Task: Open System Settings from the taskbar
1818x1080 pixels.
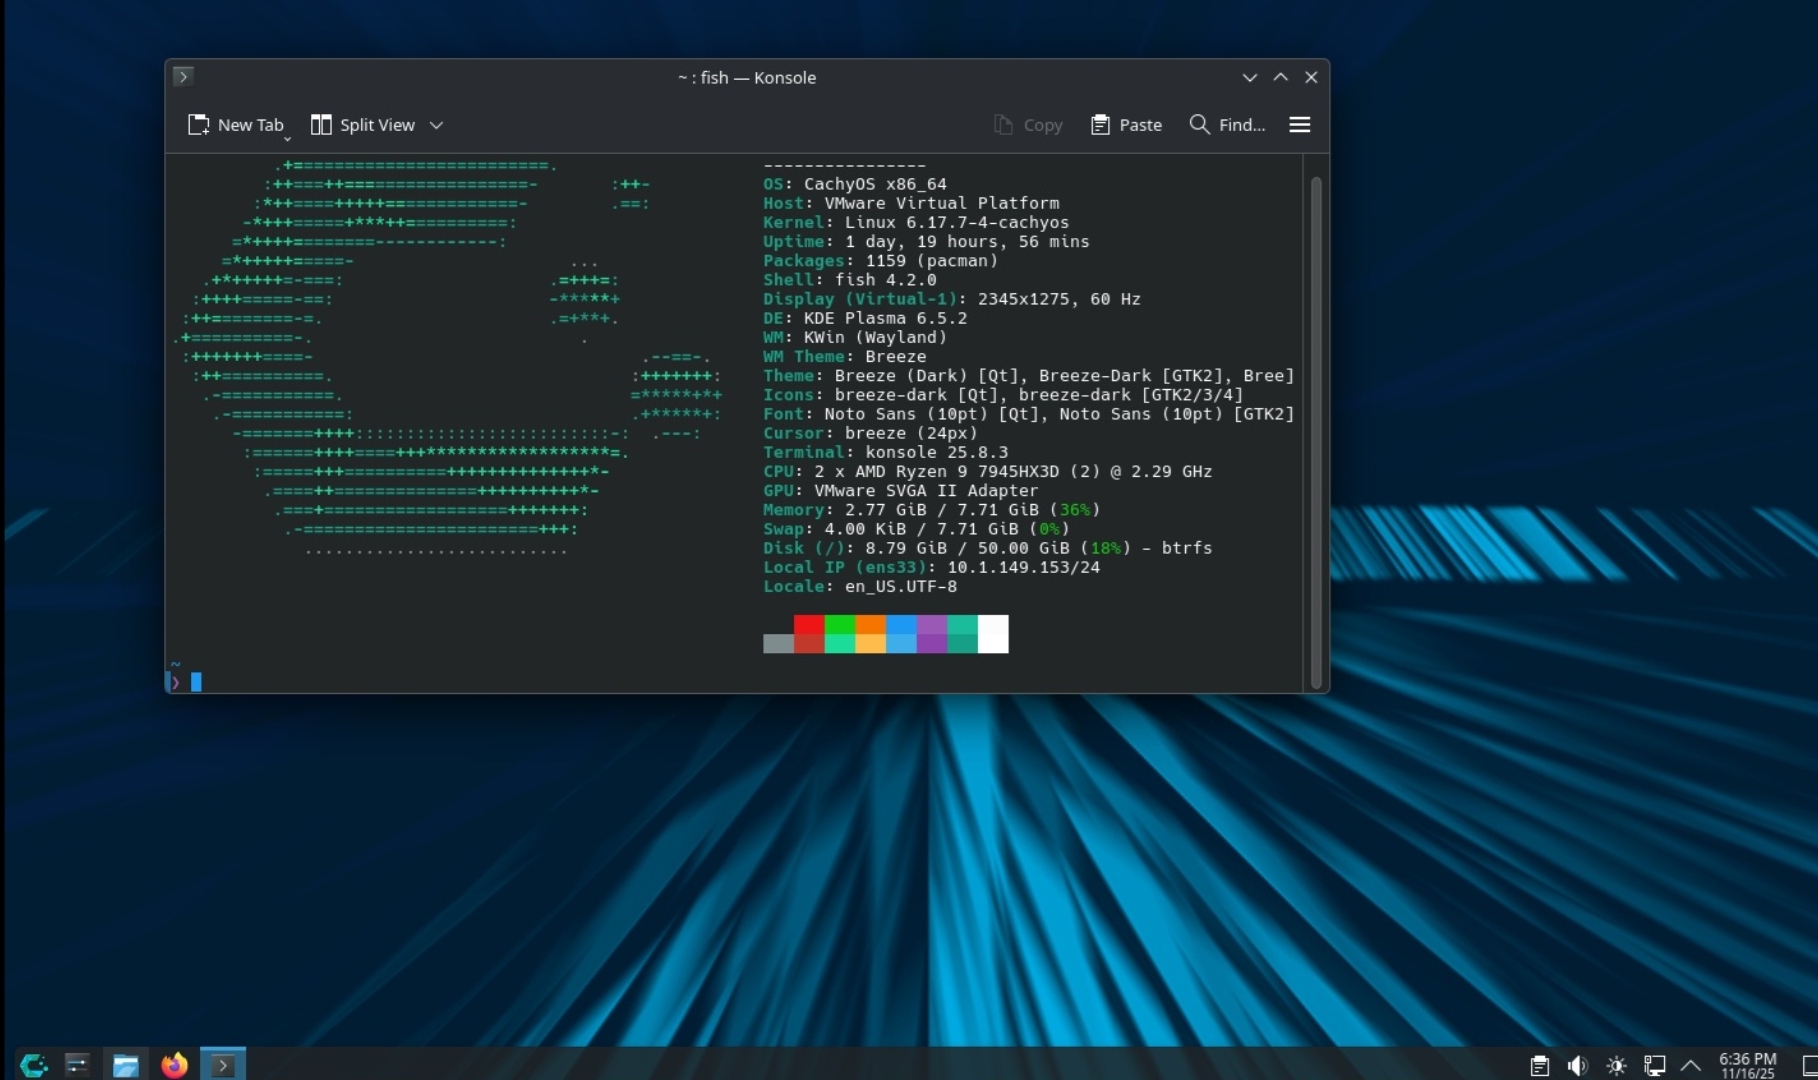Action: point(77,1065)
